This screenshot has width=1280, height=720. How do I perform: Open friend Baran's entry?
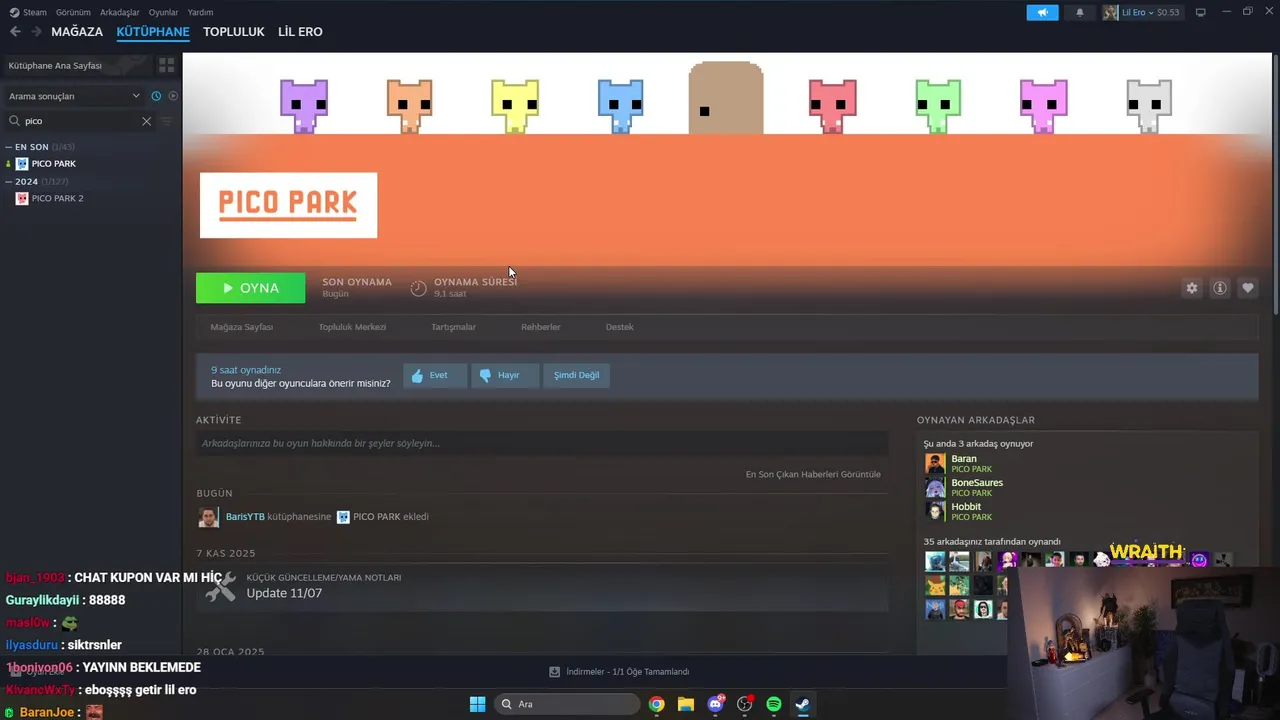point(1088,463)
